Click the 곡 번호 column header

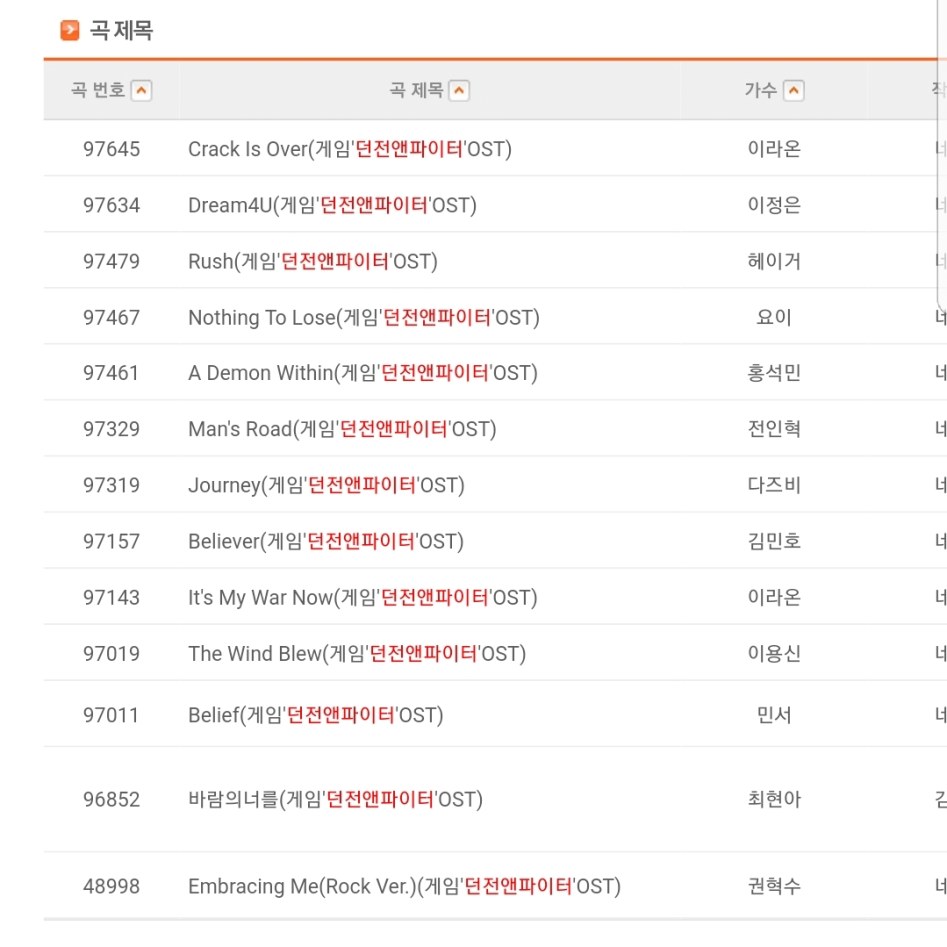[x=111, y=91]
